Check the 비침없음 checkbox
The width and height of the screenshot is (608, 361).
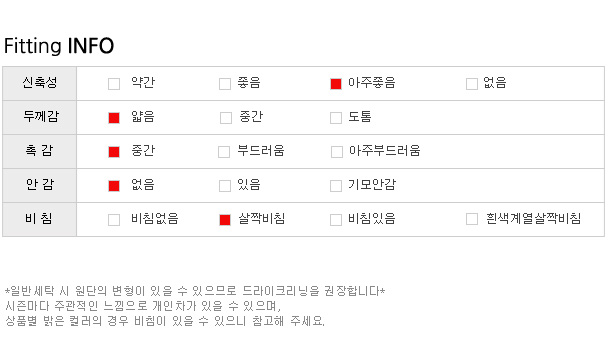tap(114, 220)
